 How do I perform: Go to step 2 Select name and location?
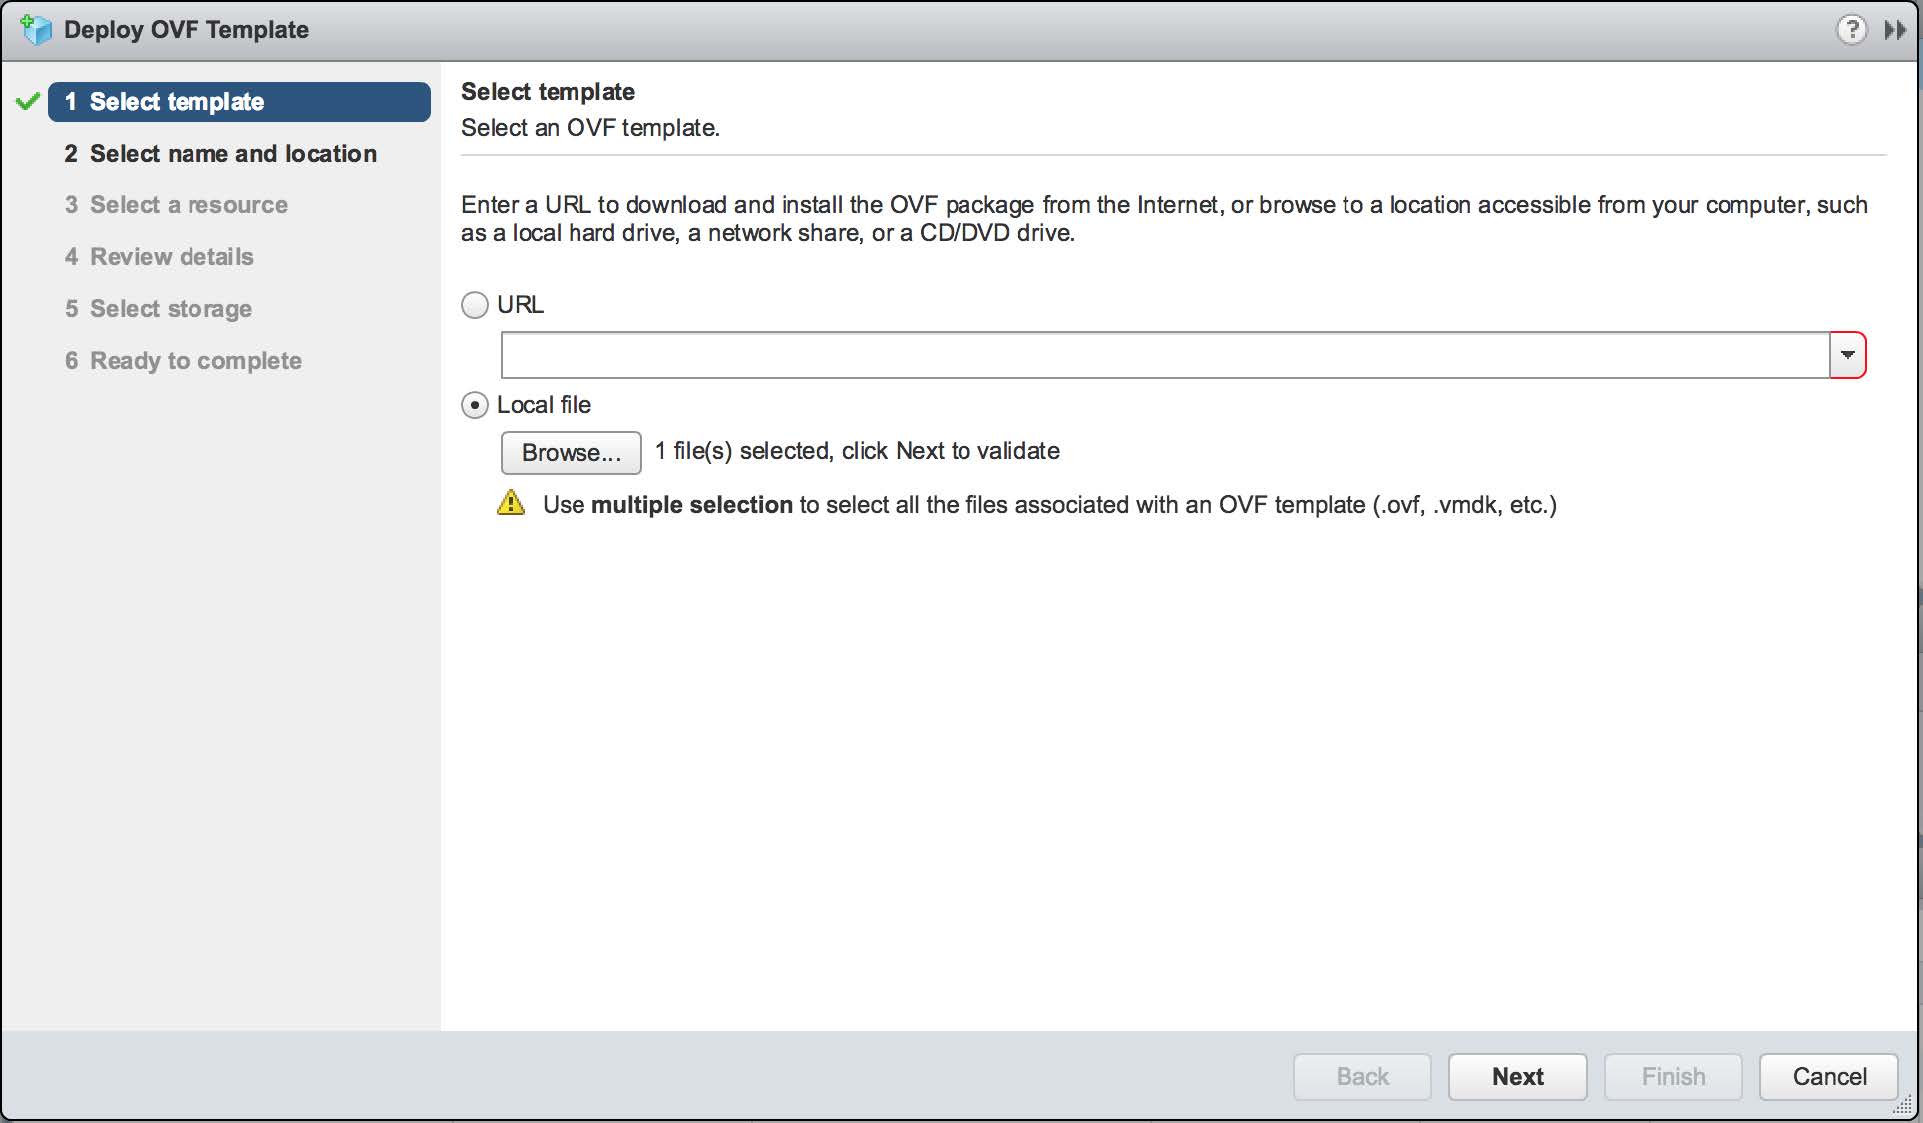pos(221,154)
